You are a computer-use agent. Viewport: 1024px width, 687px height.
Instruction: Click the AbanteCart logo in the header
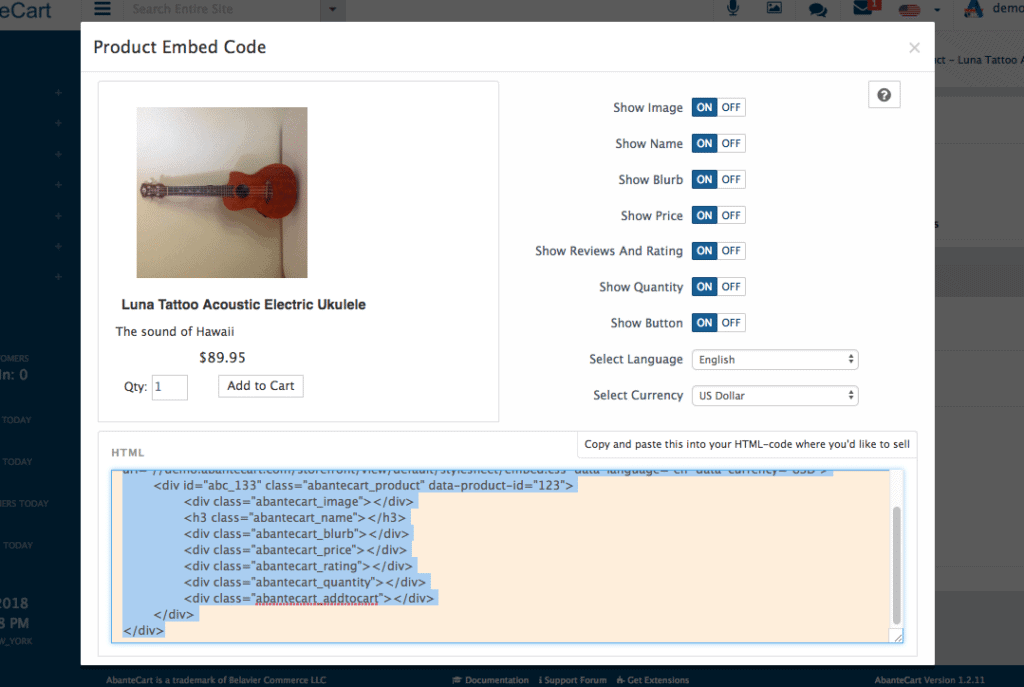coord(25,9)
